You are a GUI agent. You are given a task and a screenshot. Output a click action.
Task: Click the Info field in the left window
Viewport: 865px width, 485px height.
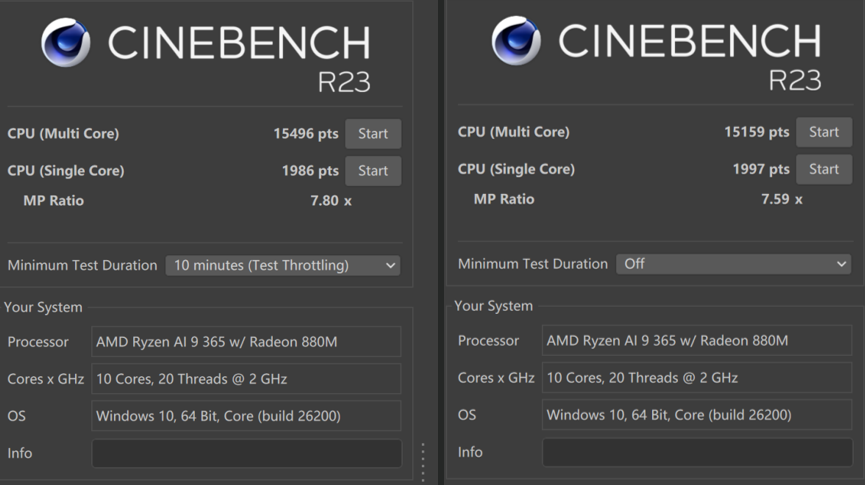247,453
